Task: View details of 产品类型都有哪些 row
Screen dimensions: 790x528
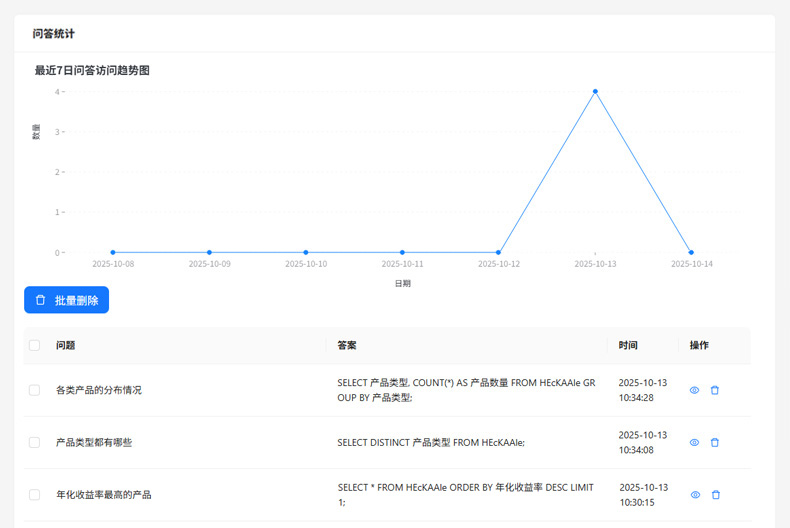Action: pos(695,442)
